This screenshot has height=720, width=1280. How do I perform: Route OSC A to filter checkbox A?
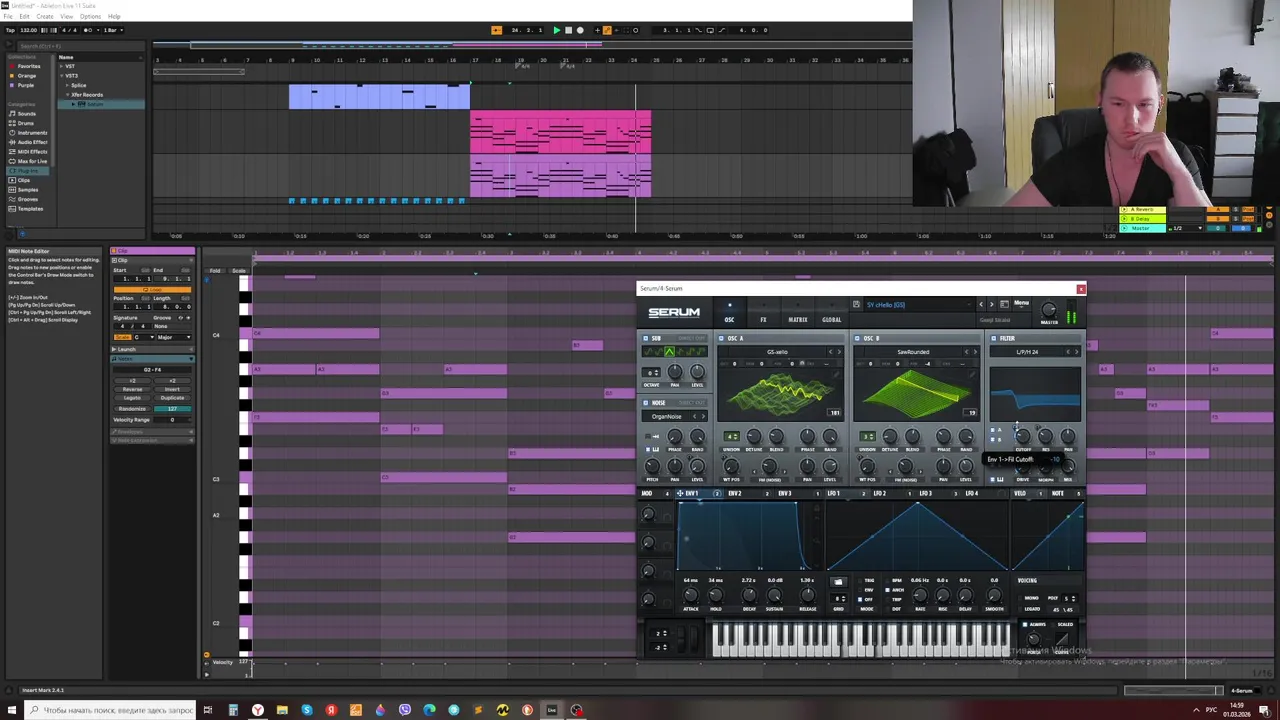tap(993, 430)
